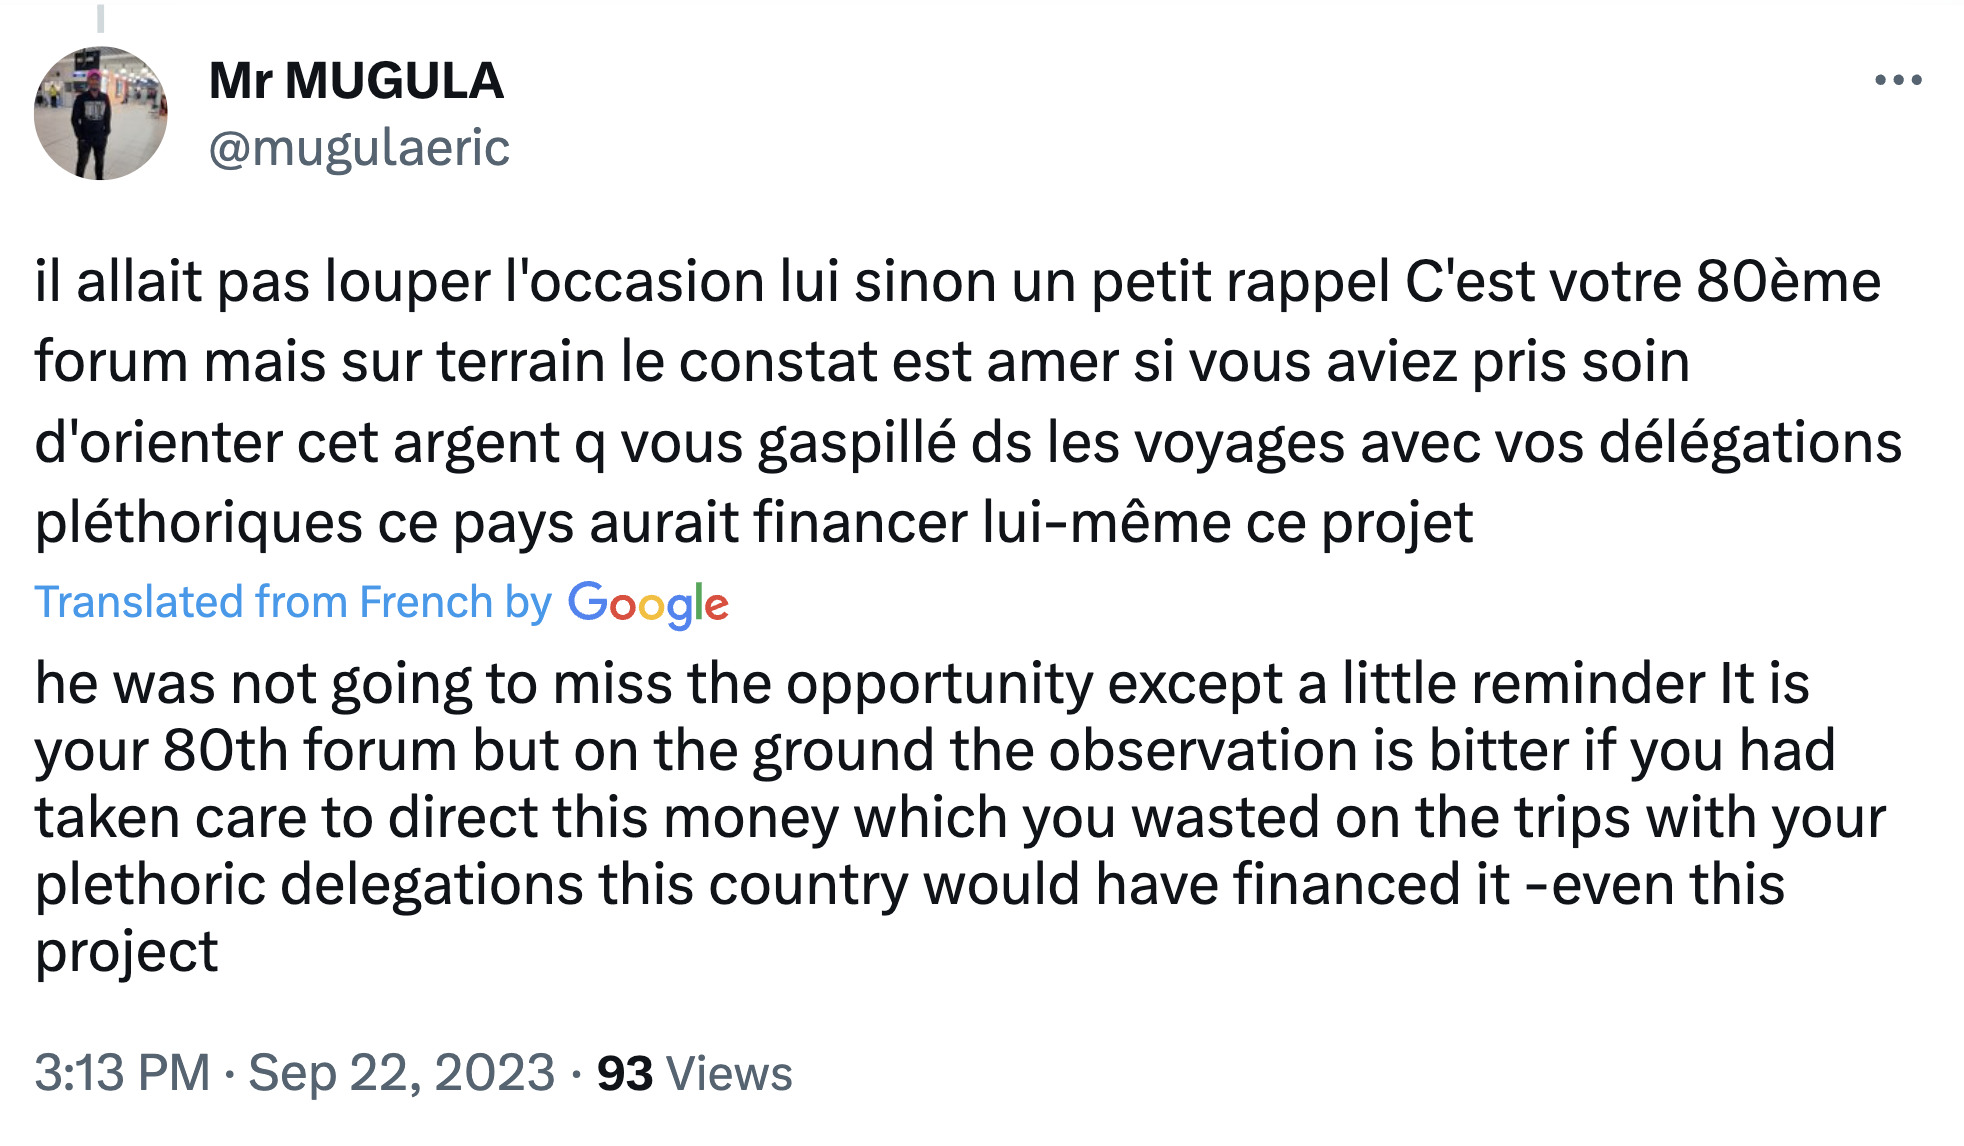Click the word délégations in French text
Image resolution: width=1964 pixels, height=1146 pixels.
[1750, 442]
